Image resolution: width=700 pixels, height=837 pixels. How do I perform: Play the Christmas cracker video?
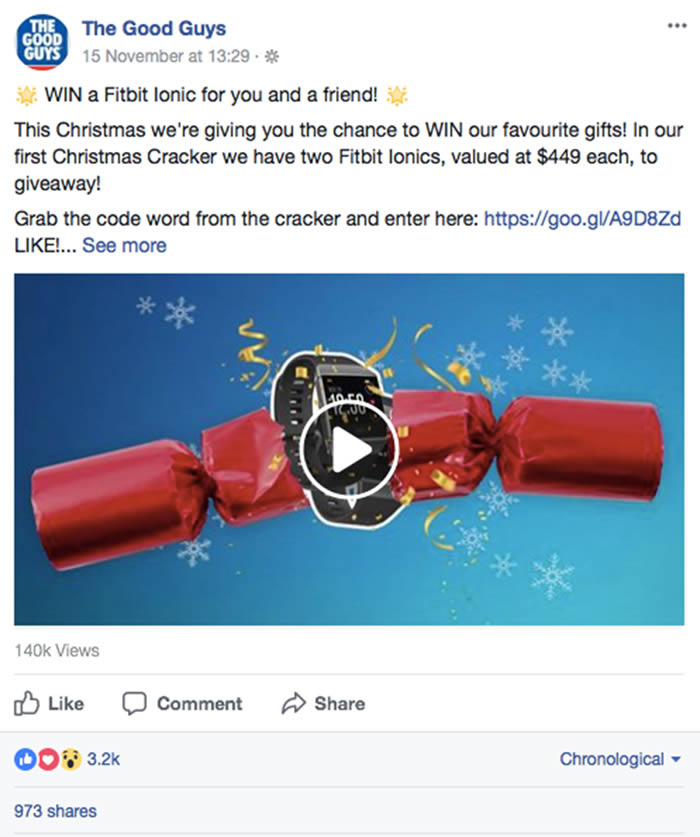pos(349,449)
